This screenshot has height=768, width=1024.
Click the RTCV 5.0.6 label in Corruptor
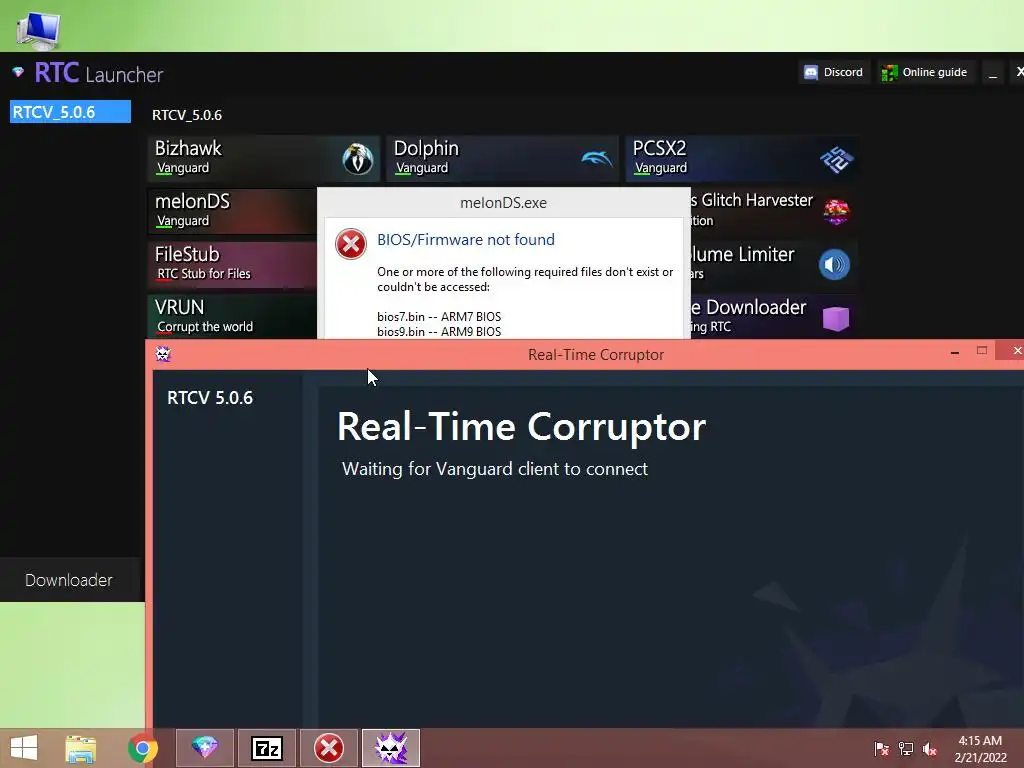(x=210, y=398)
